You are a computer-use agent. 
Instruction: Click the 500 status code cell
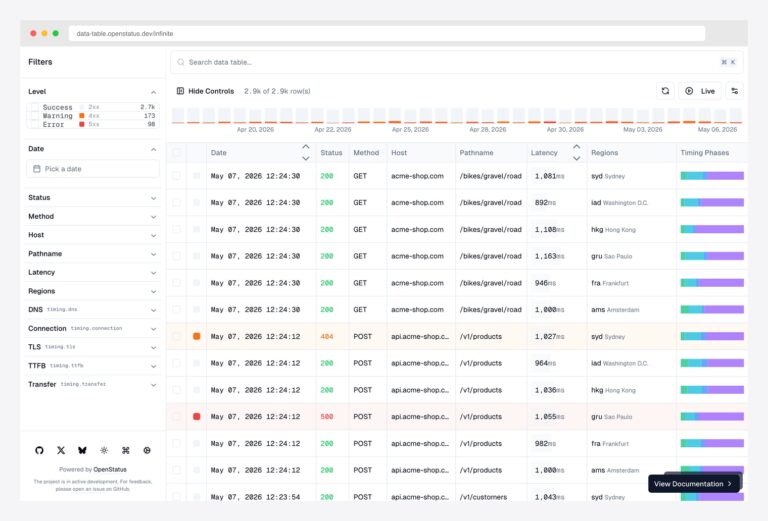327,417
